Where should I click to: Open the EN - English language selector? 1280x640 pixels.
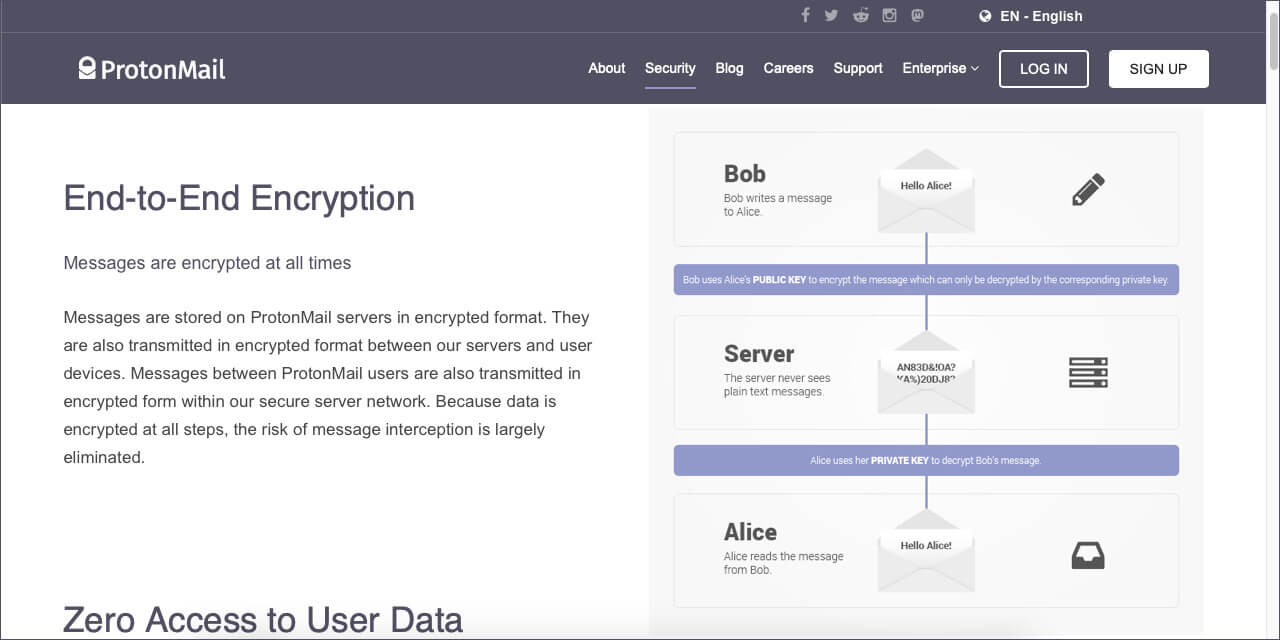[1030, 16]
